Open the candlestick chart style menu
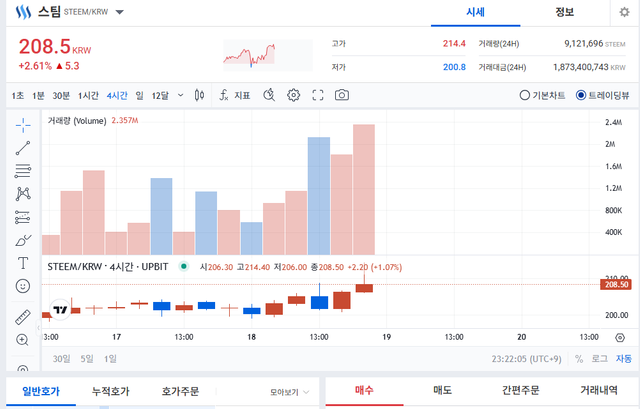The height and width of the screenshot is (409, 640). pyautogui.click(x=199, y=95)
